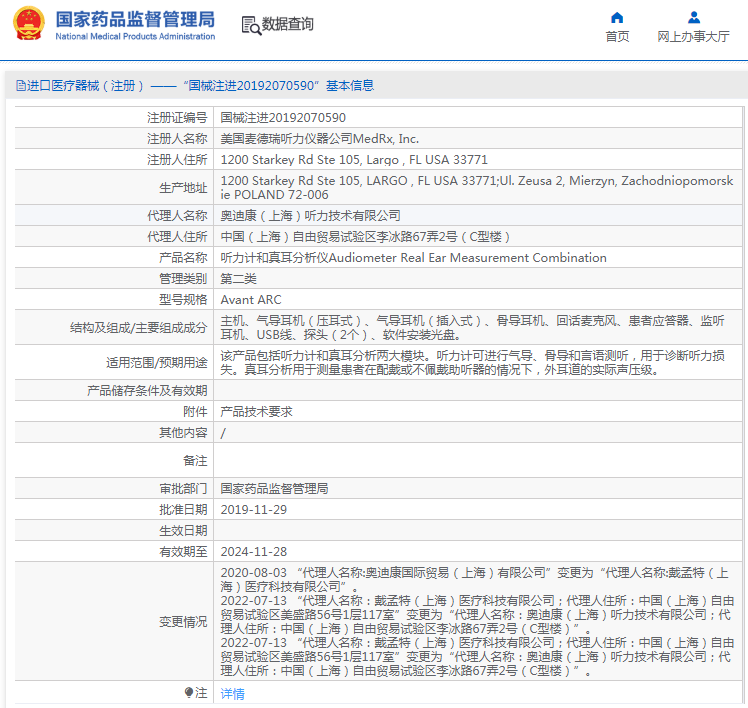
Task: Click the Avant ARC model value
Action: (x=251, y=300)
